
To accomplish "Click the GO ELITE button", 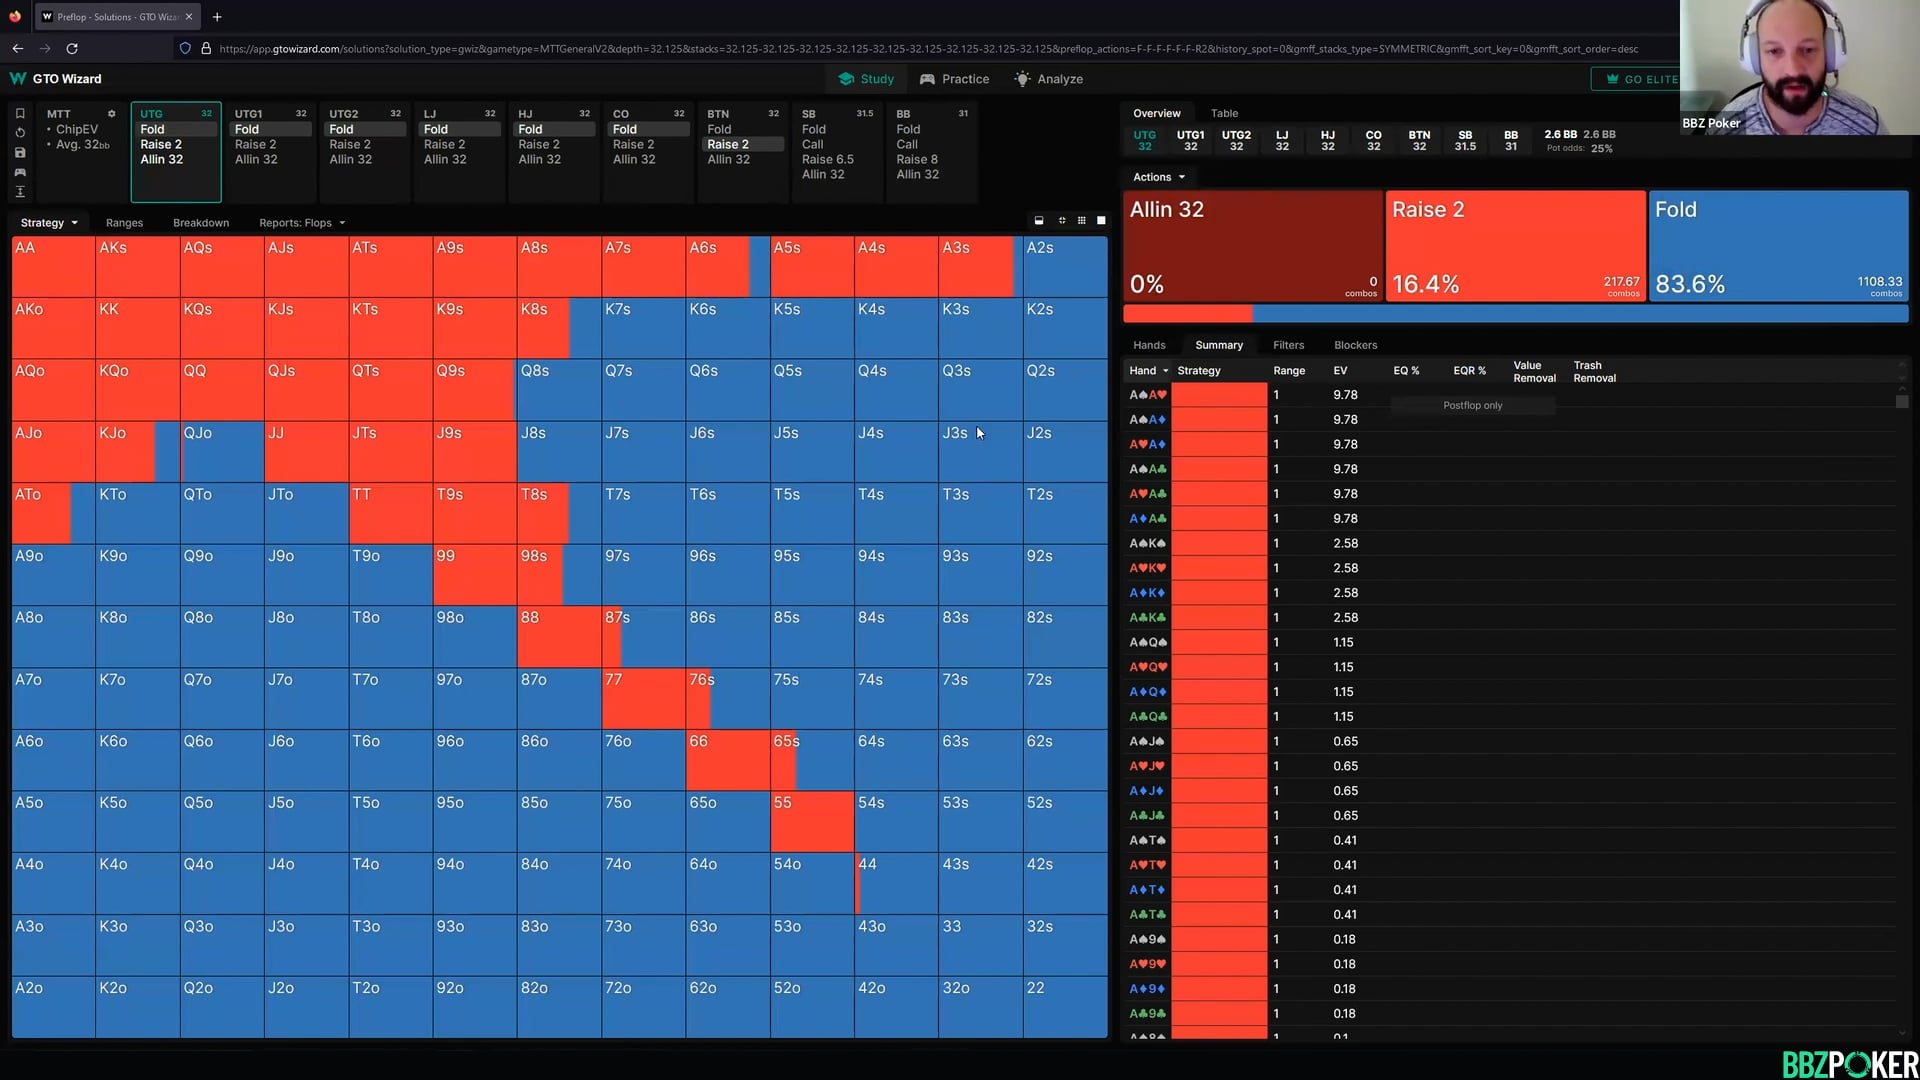I will pos(1640,79).
